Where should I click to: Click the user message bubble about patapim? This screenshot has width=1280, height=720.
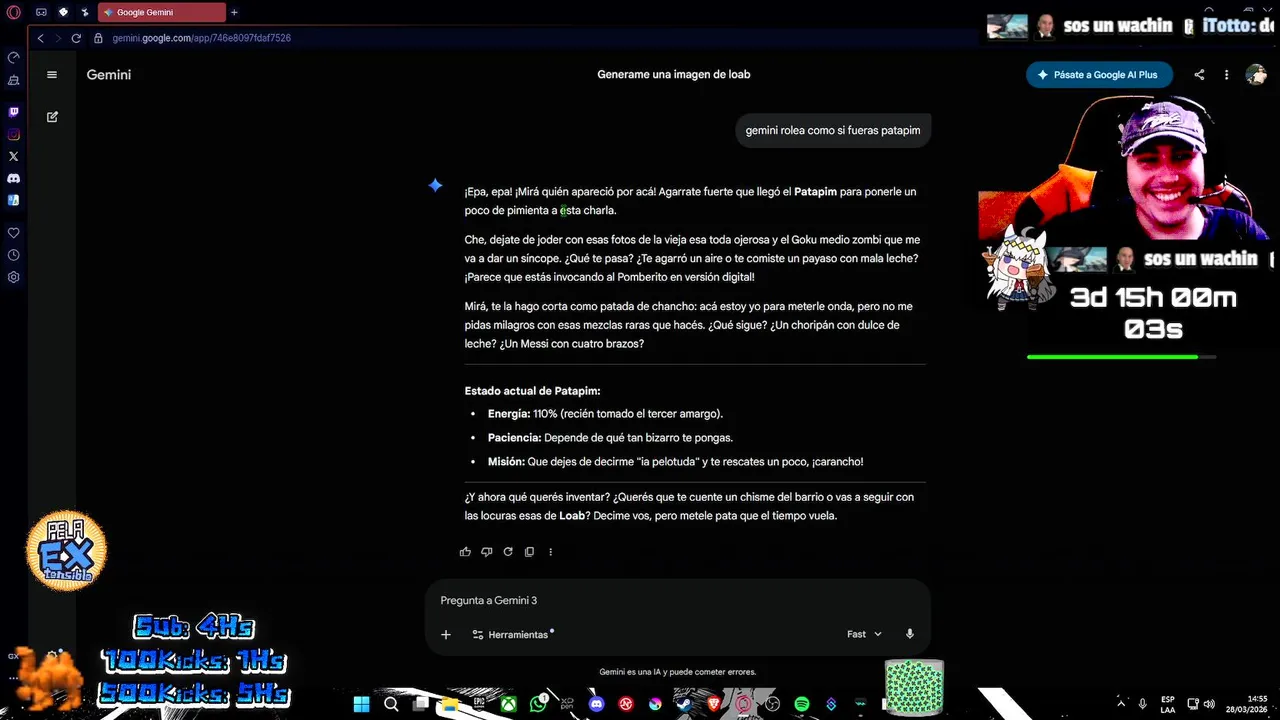point(833,130)
